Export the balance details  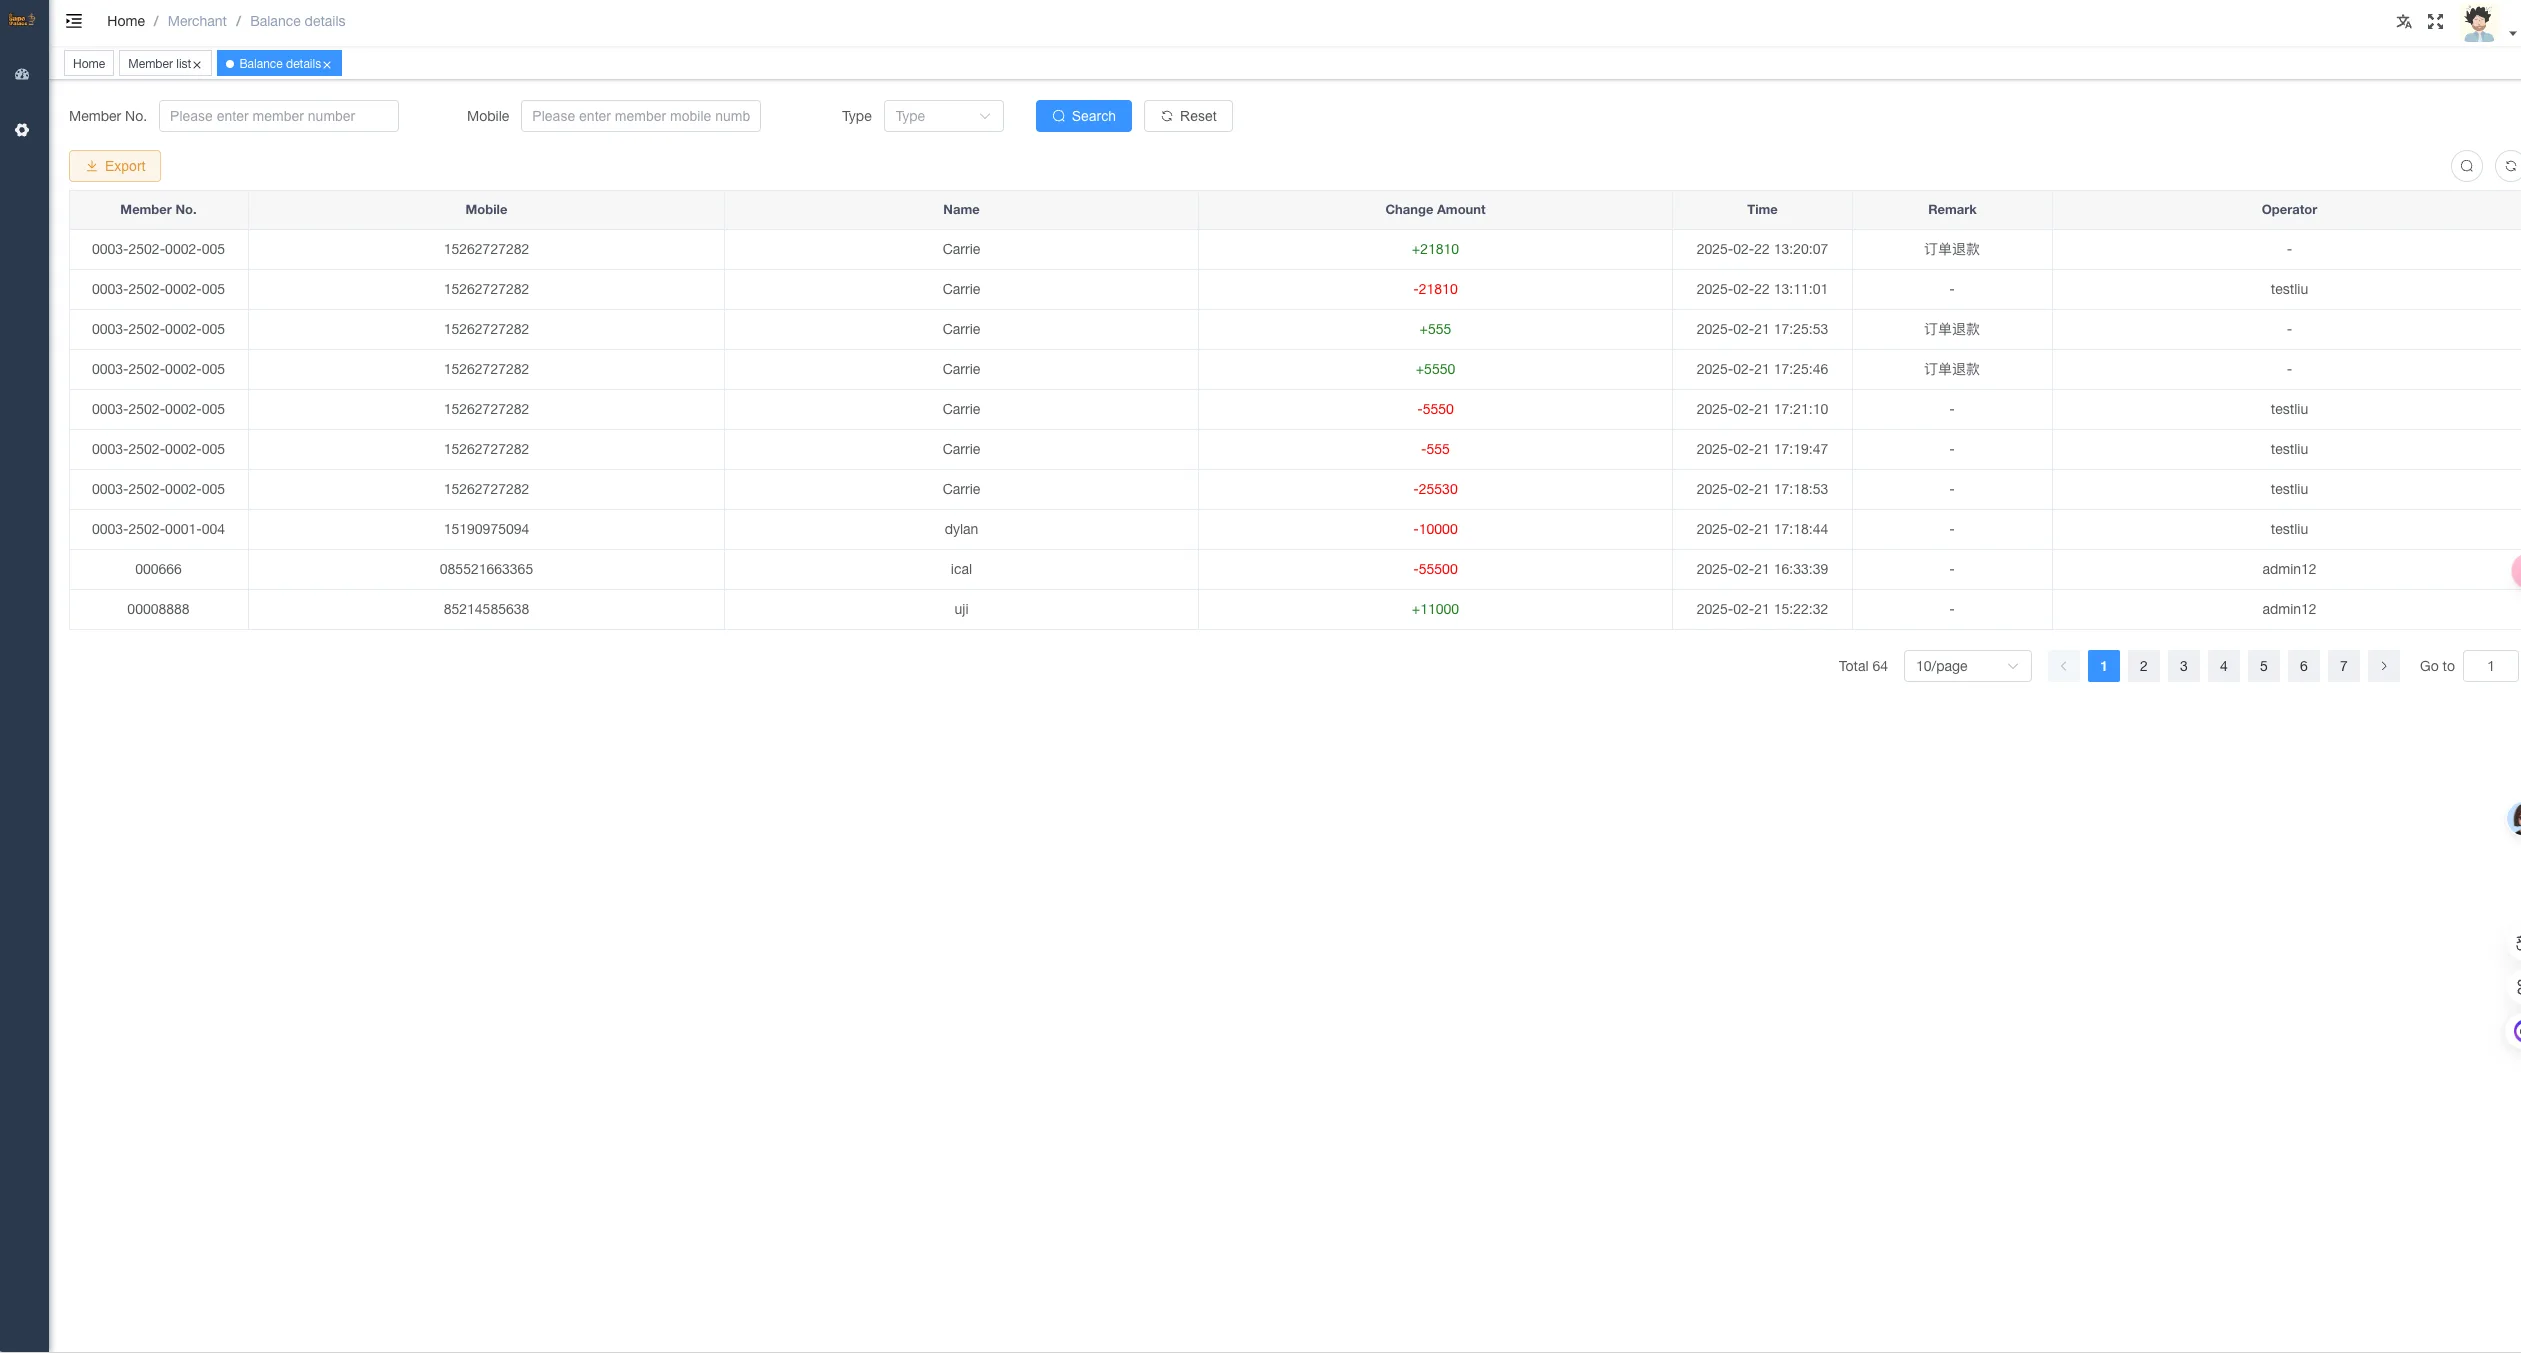115,166
